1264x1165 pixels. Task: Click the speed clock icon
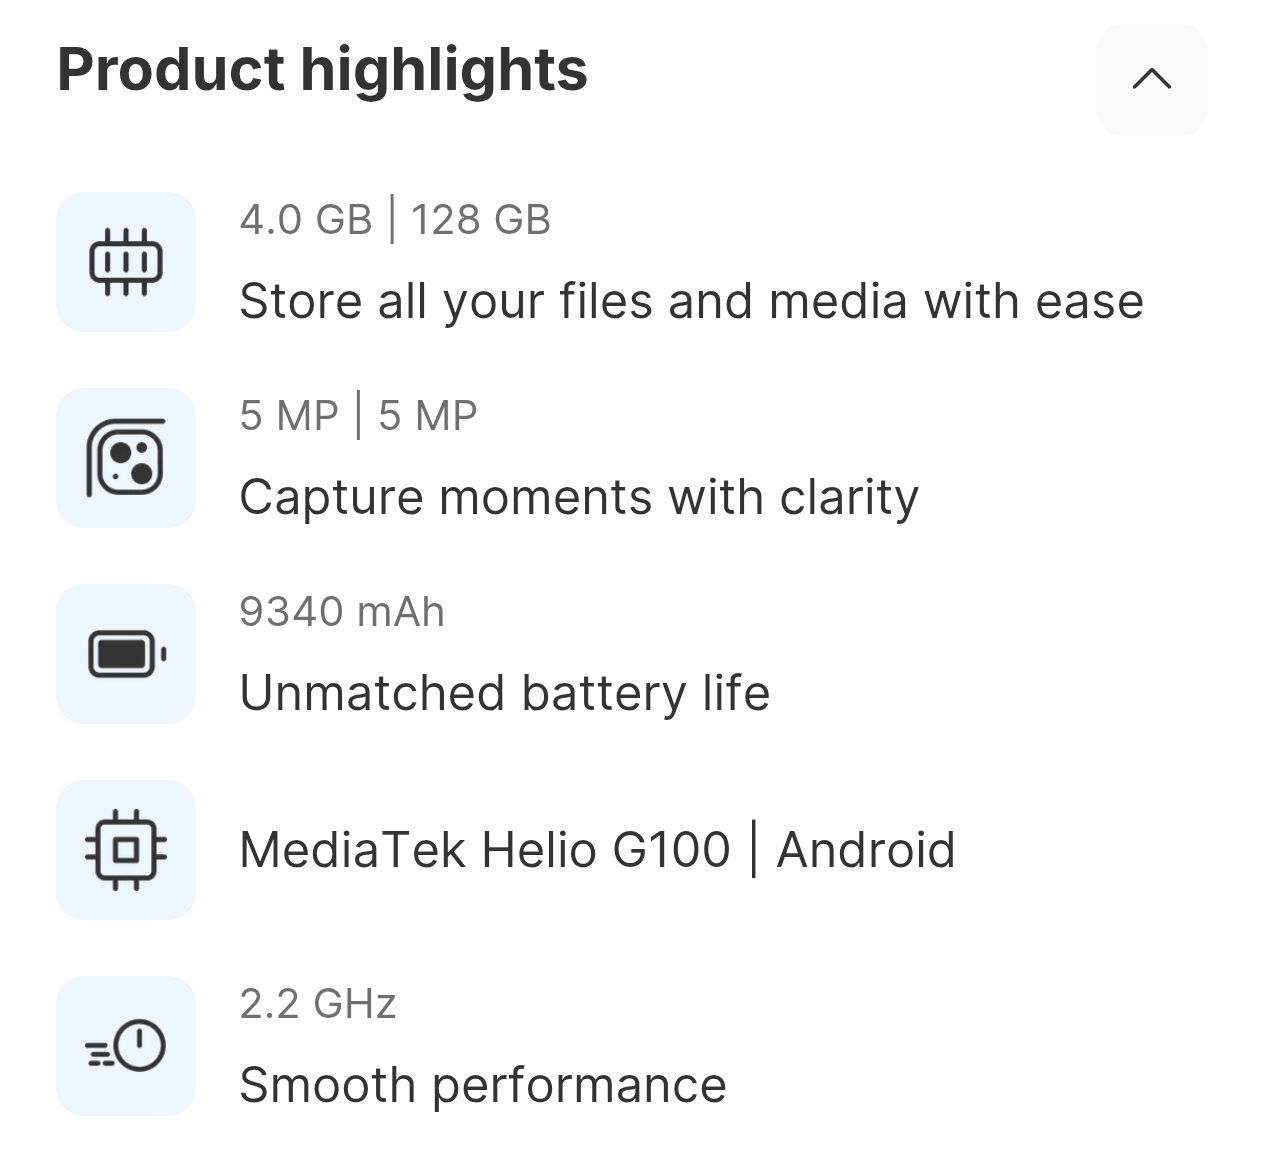click(126, 1046)
